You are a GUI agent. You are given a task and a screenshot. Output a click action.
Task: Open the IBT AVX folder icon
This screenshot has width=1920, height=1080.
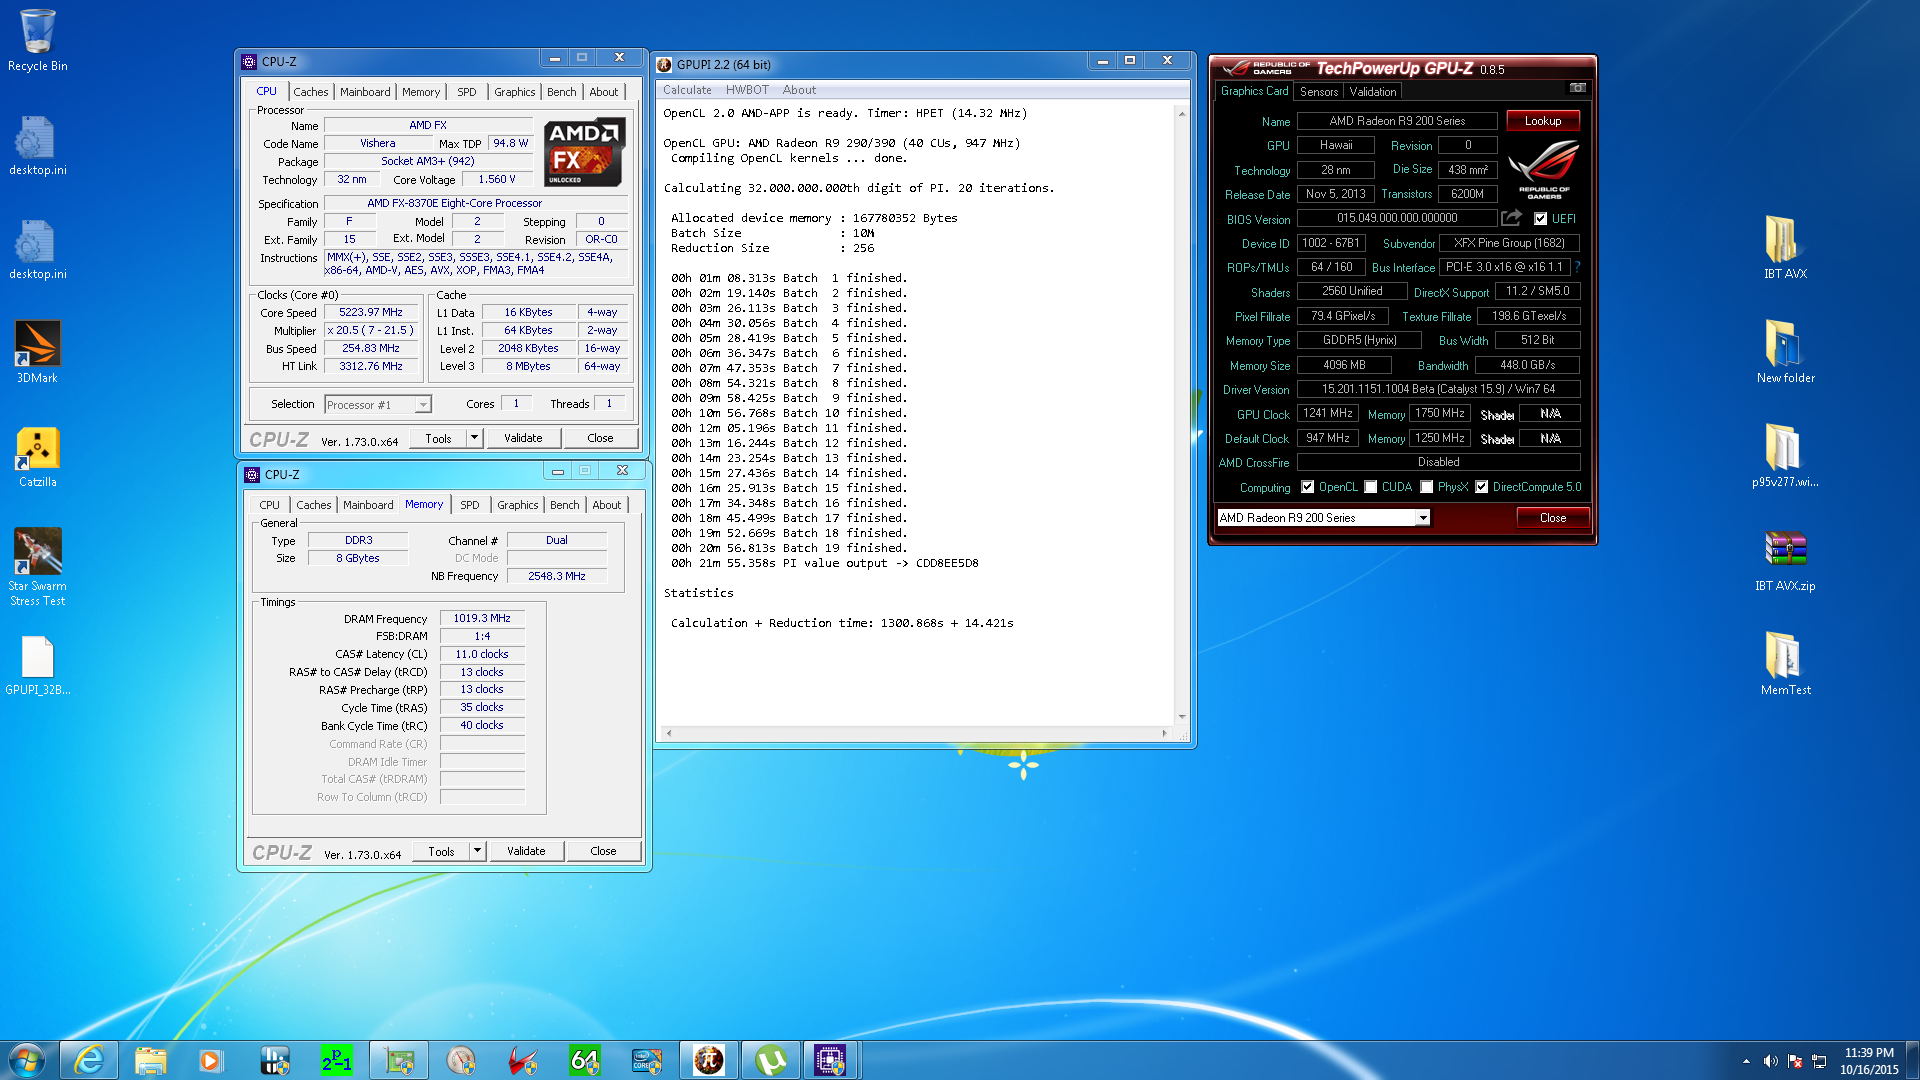point(1785,246)
